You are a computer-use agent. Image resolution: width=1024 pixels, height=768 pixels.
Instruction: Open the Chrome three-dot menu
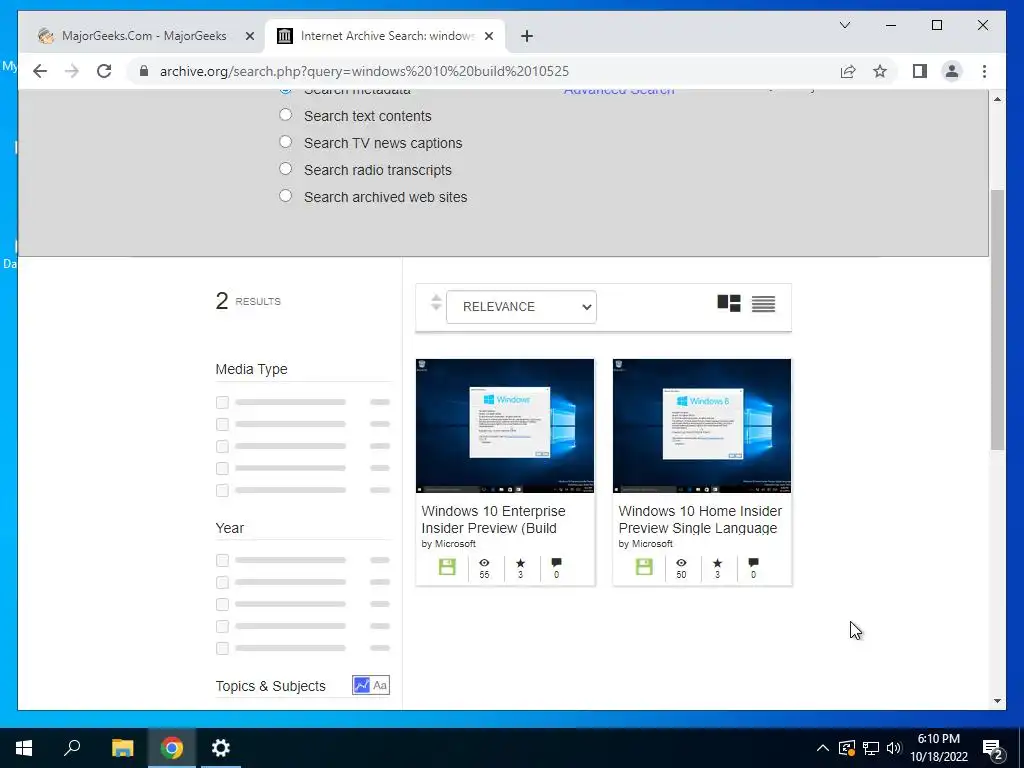[984, 71]
